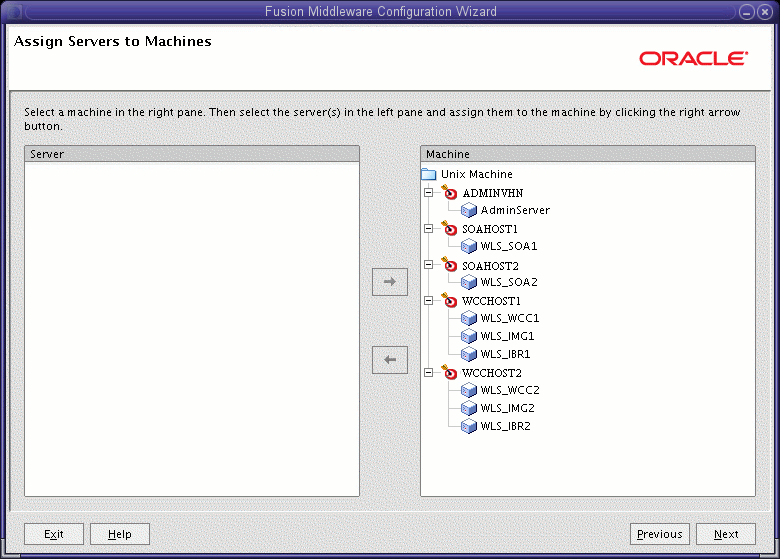Click the WLS_WCC1 server cube icon
The image size is (780, 559).
coord(469,318)
